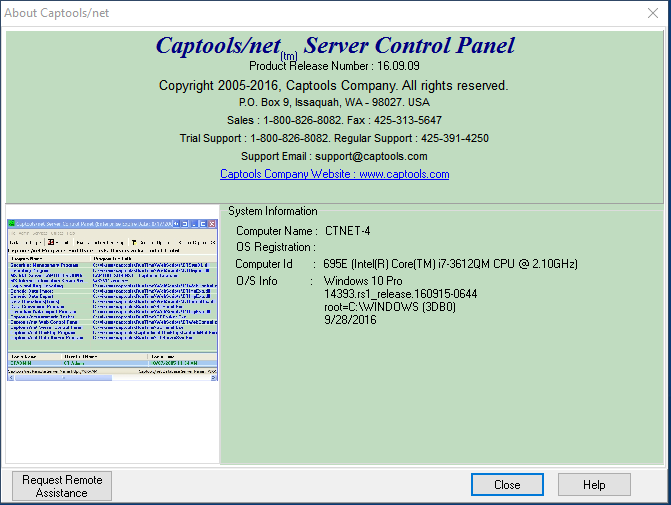Click the P.O. Box 9 Issaquah address
671x505 pixels.
pyautogui.click(x=334, y=103)
